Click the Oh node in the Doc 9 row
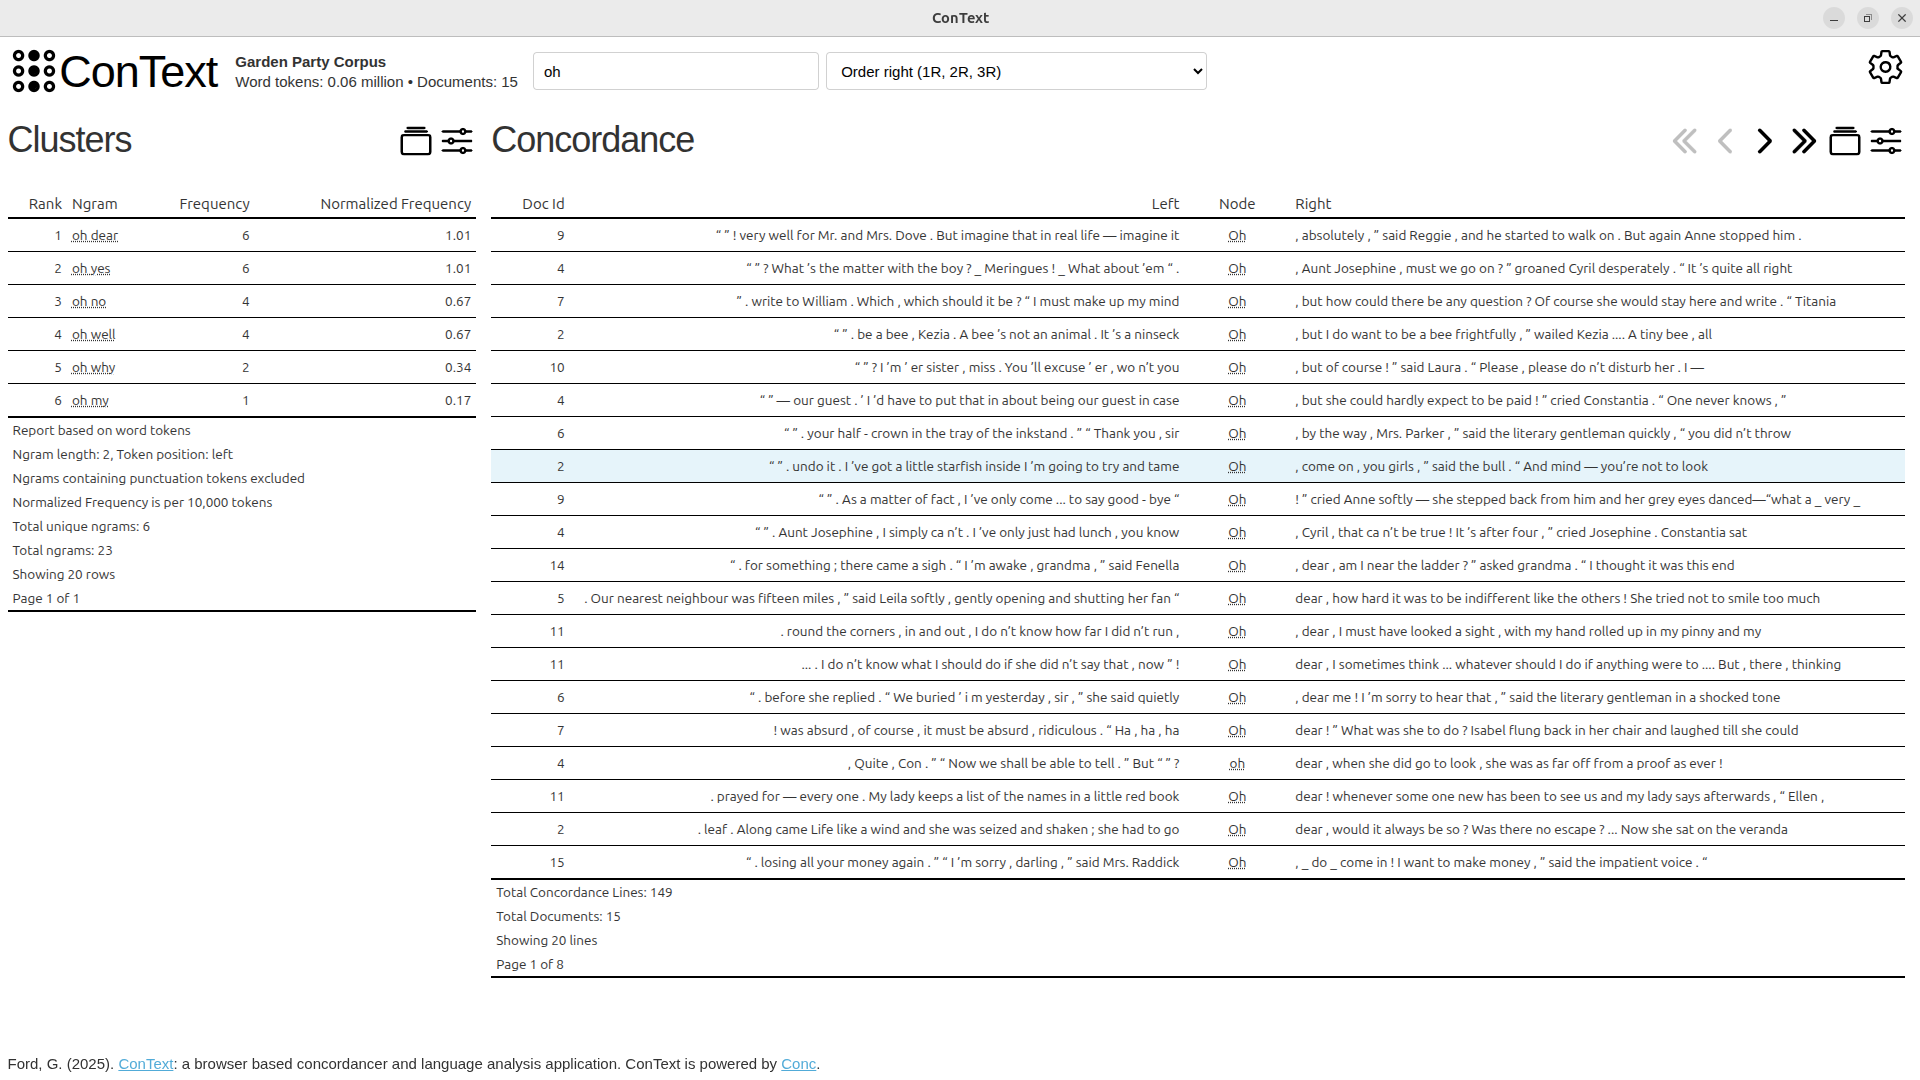1920x1080 pixels. 1237,235
